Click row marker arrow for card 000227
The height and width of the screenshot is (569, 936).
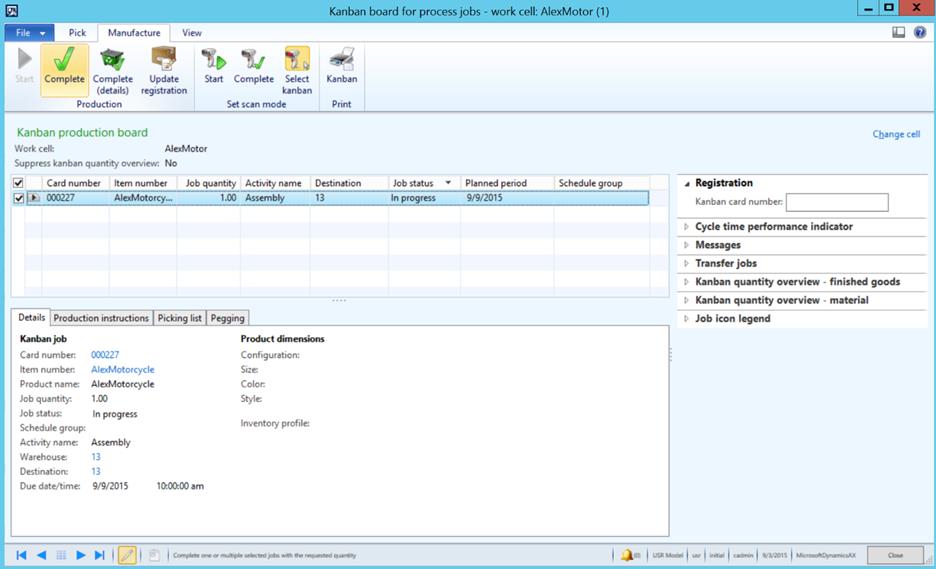pos(34,198)
